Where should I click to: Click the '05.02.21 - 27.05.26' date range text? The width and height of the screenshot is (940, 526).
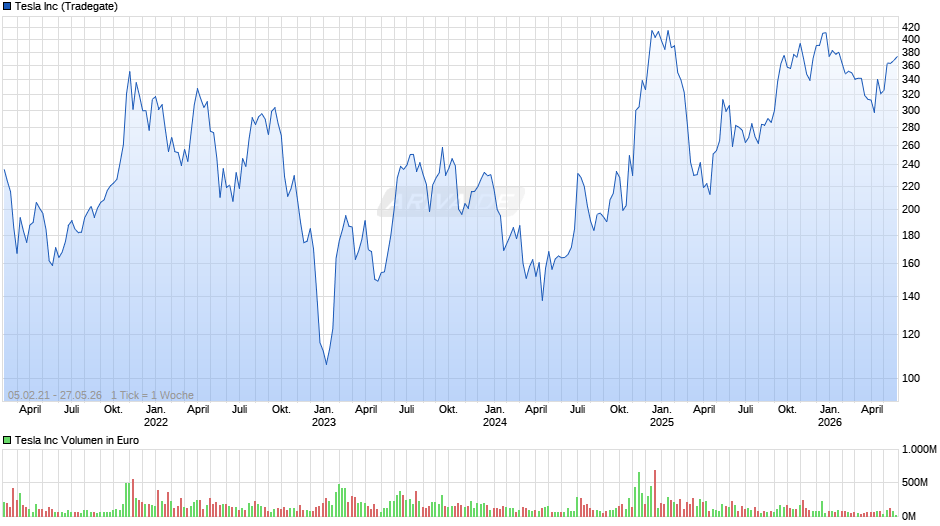pyautogui.click(x=55, y=395)
